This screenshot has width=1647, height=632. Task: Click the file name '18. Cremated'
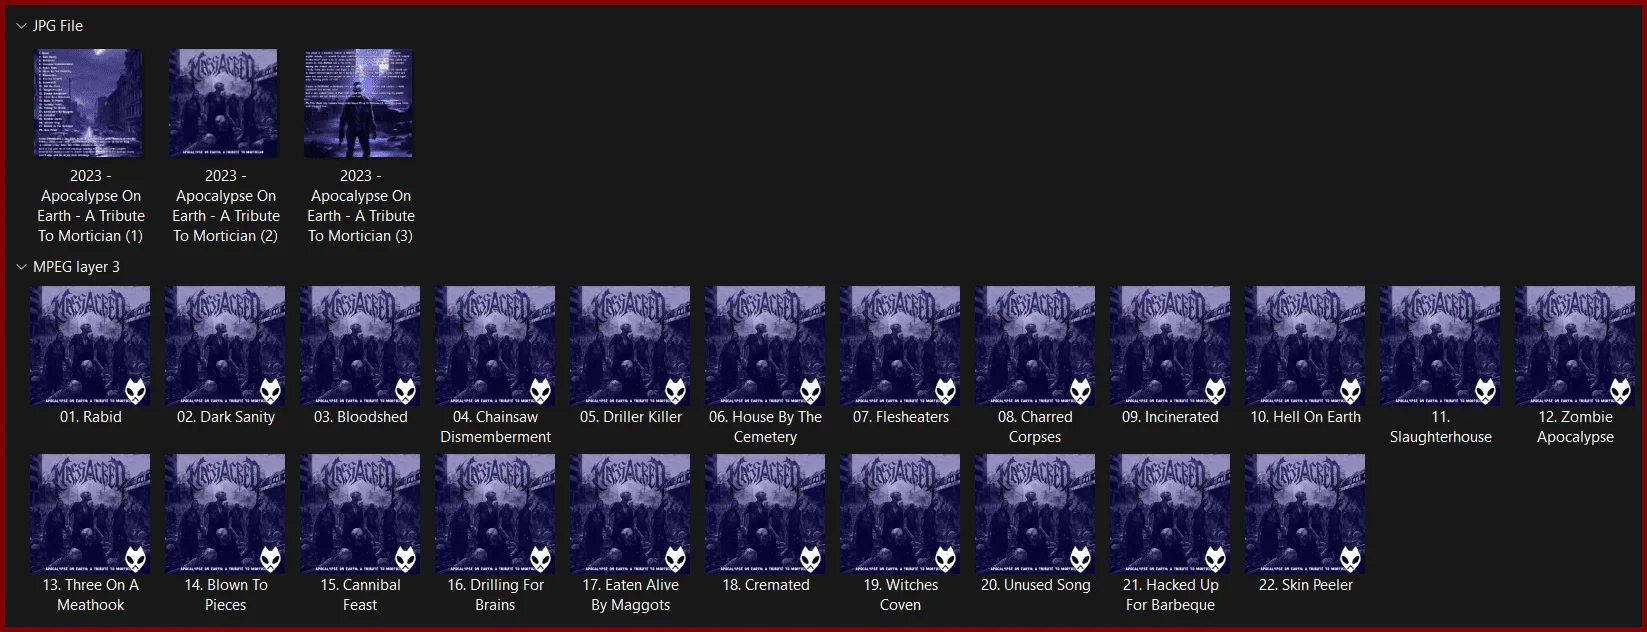click(765, 585)
